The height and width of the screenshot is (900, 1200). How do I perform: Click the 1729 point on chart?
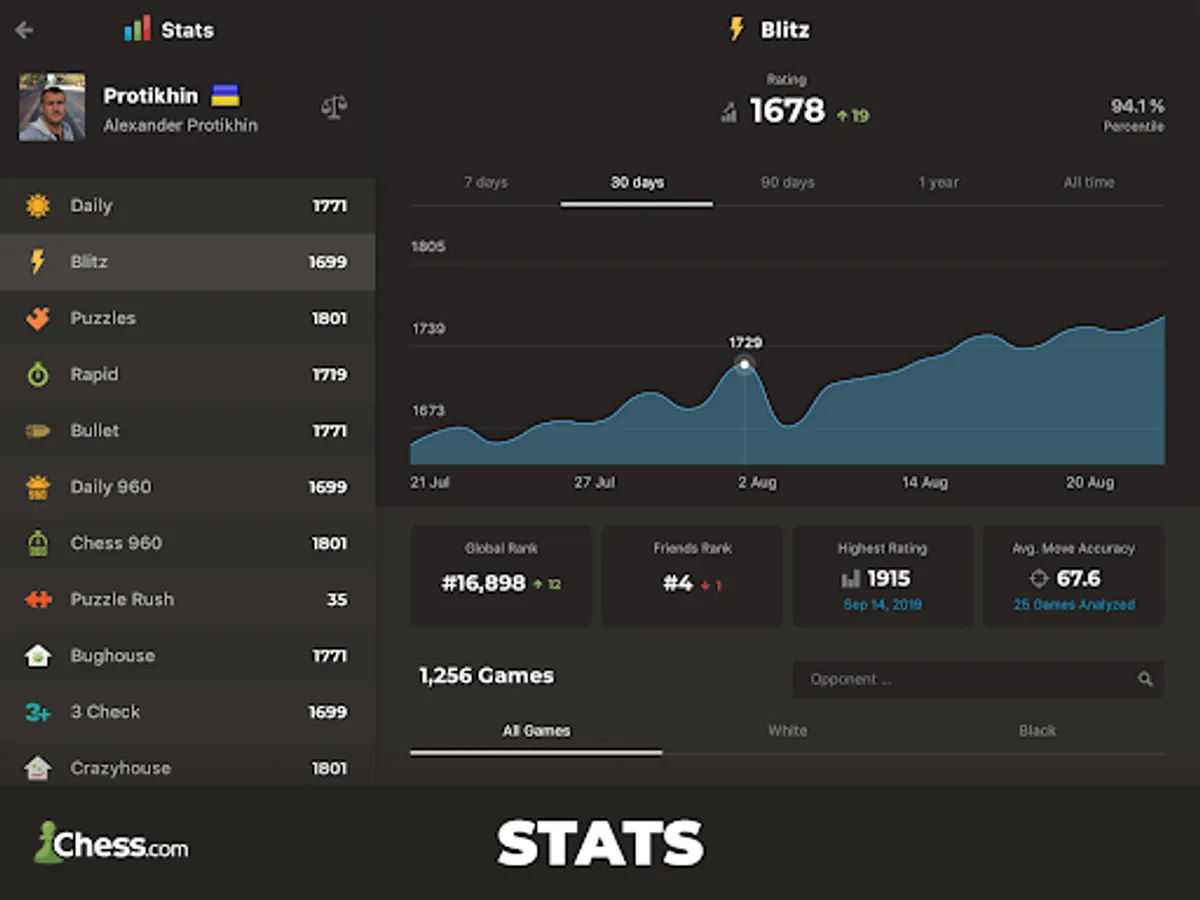(x=744, y=363)
